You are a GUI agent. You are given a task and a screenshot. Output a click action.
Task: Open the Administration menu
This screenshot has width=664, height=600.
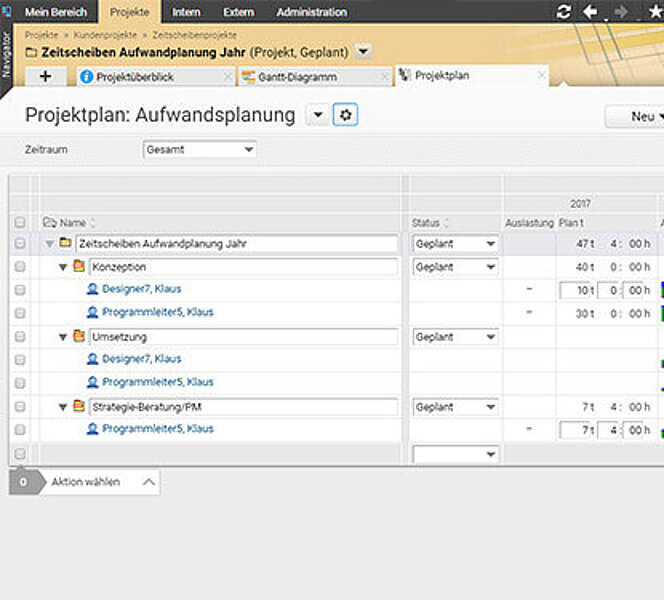click(312, 12)
